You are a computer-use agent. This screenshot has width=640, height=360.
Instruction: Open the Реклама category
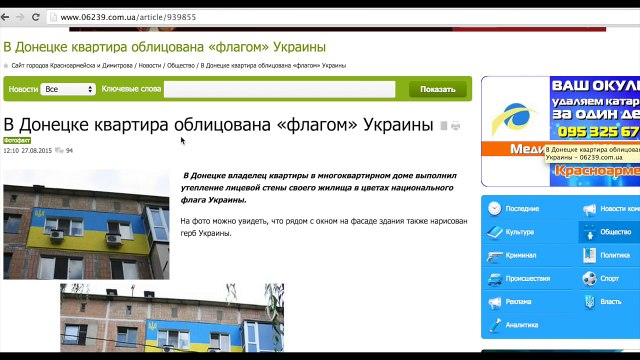518,302
